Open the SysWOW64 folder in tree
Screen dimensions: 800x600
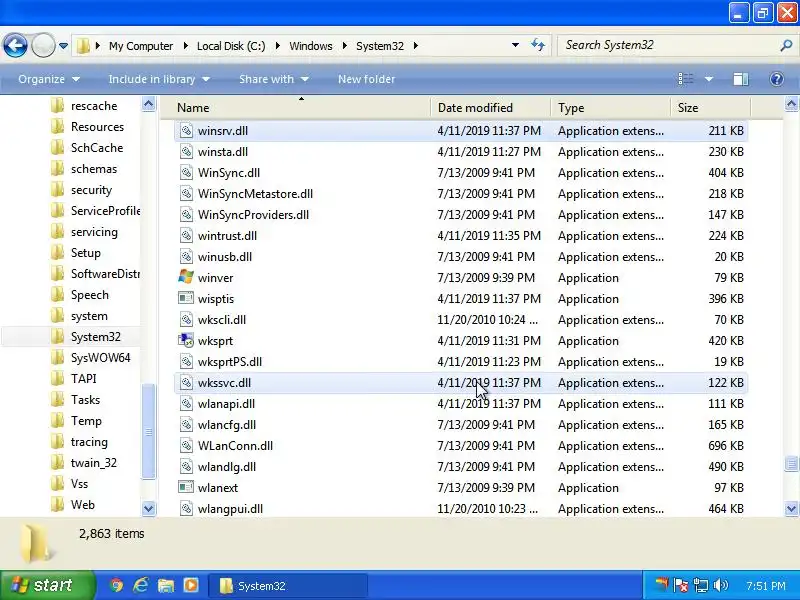point(101,358)
